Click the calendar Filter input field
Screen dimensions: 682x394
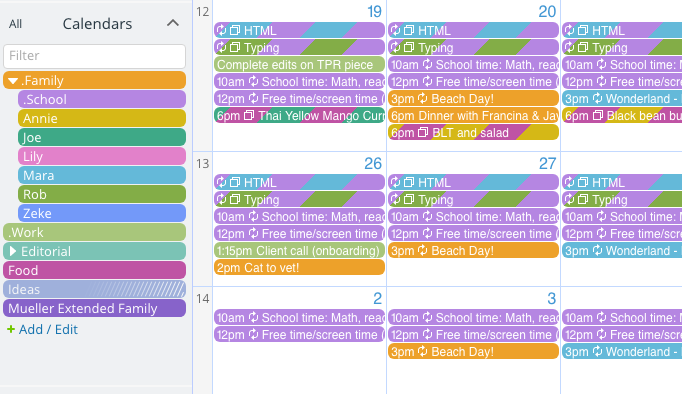[94, 56]
